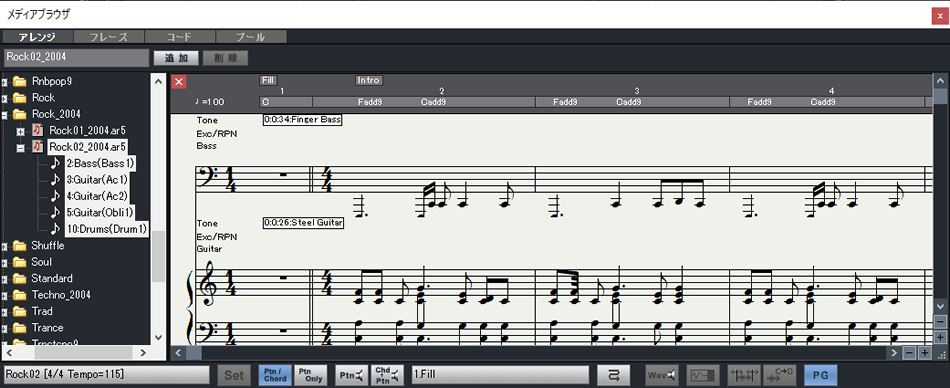This screenshot has height=388, width=950.
Task: Click the Fadd9 chord in measure 2
Action: 370,102
